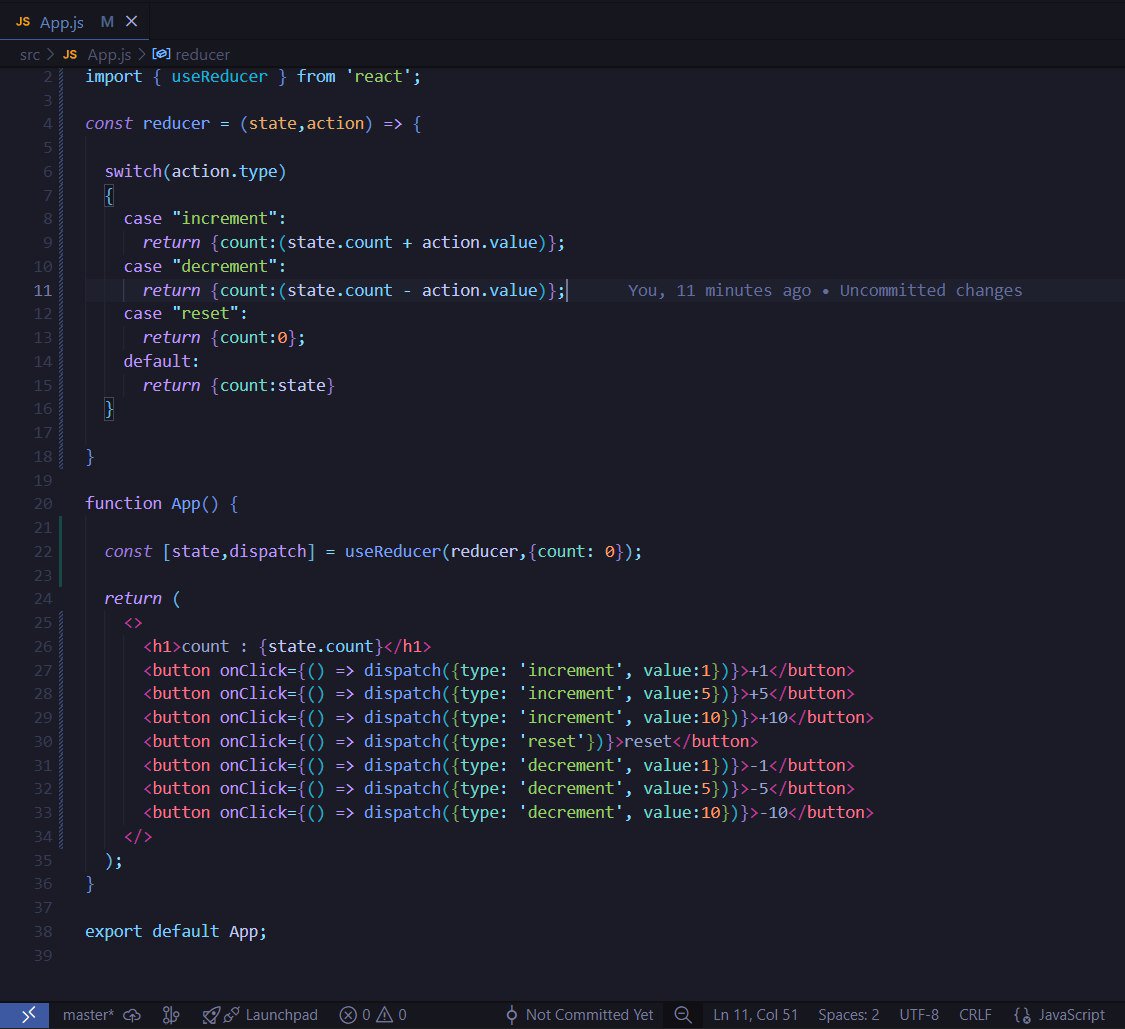Click the case "decrement" label
The height and width of the screenshot is (1029, 1125).
pos(204,266)
